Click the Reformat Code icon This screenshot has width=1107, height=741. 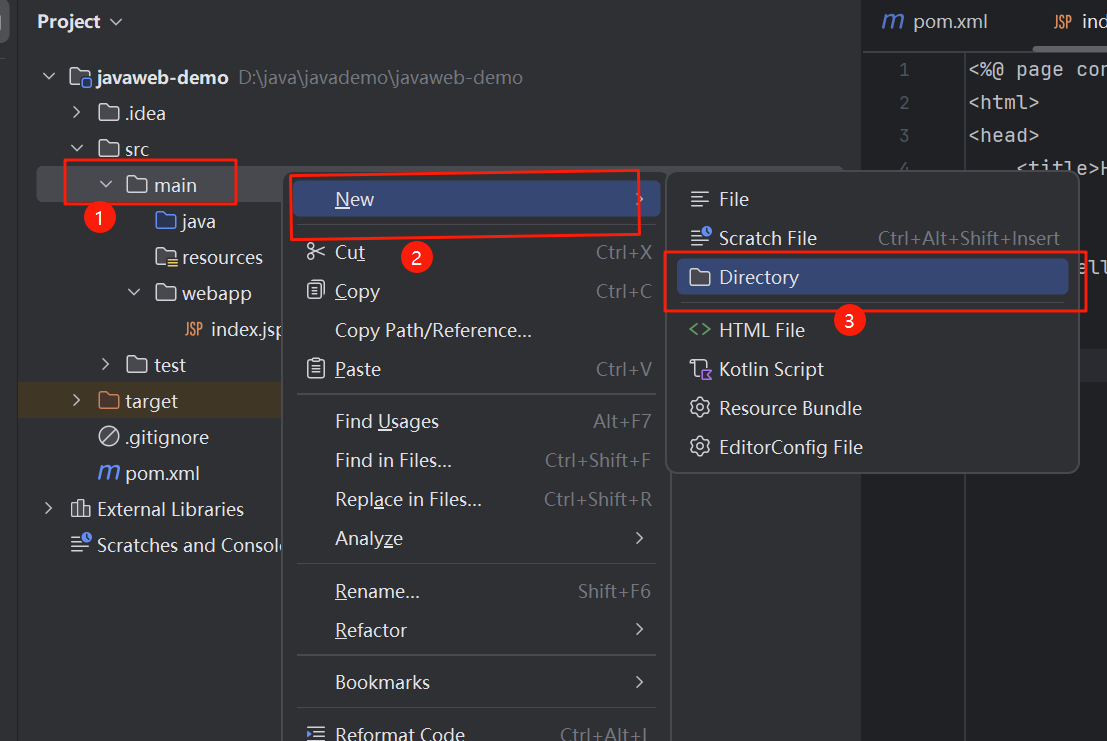coord(316,733)
